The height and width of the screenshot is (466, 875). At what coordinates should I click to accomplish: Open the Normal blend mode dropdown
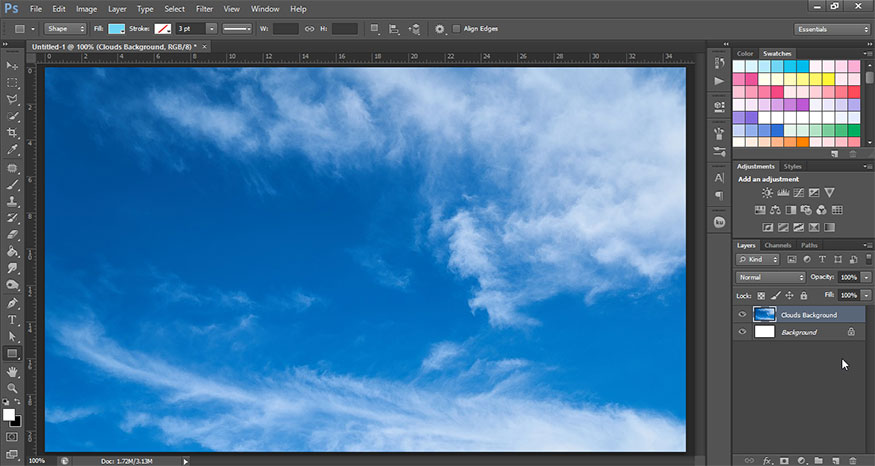click(770, 277)
